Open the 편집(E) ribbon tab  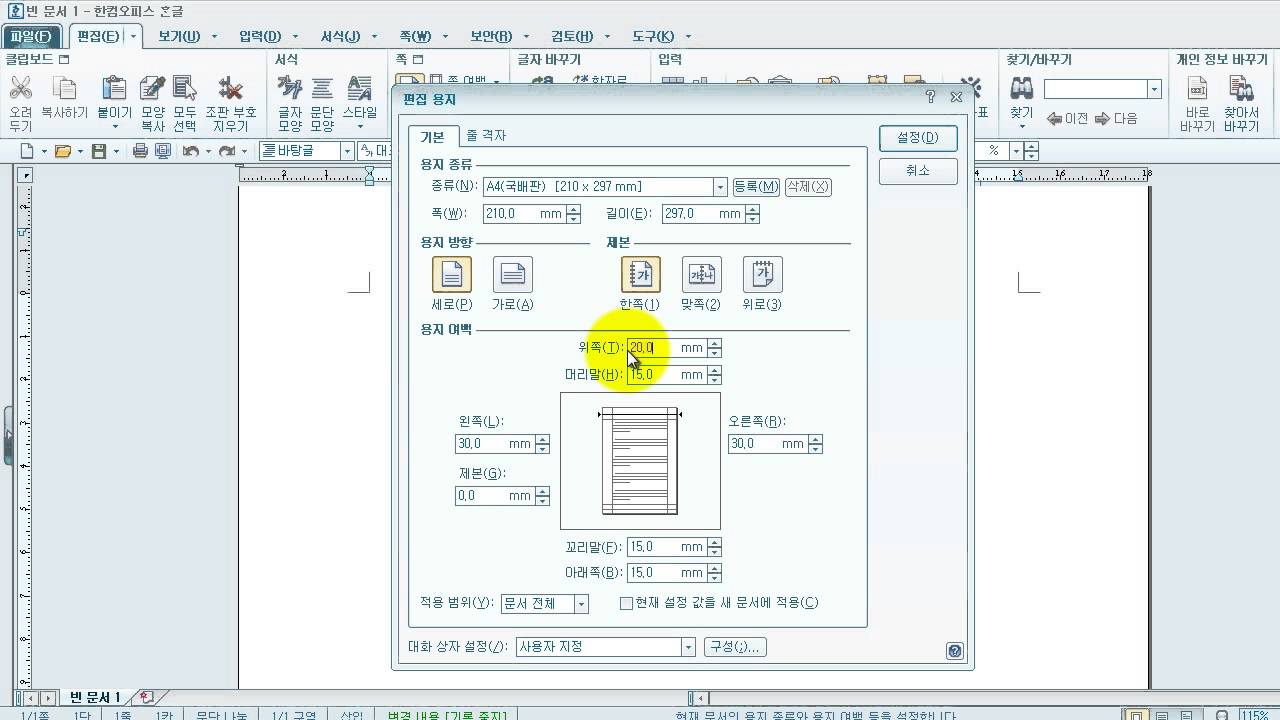(x=97, y=36)
